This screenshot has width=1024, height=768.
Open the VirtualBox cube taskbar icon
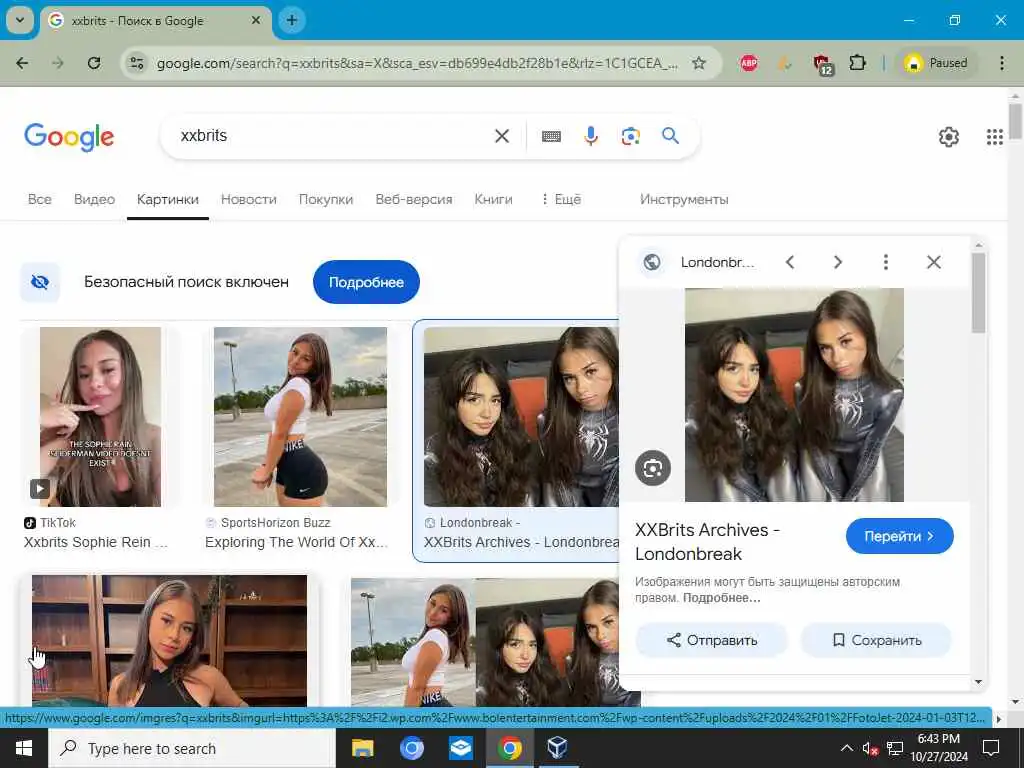pos(557,748)
